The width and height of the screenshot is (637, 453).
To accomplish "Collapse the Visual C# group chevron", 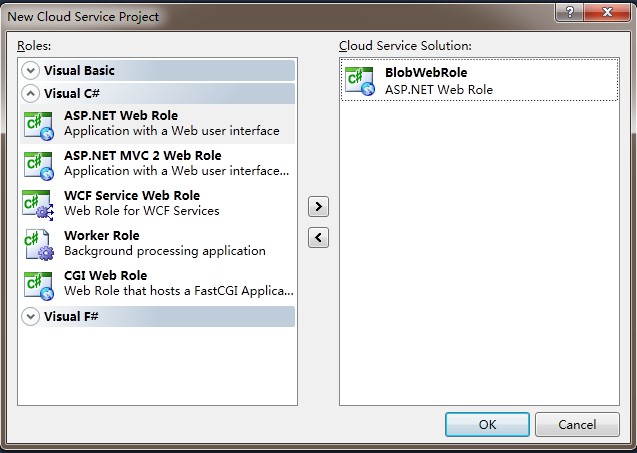I will [x=31, y=94].
